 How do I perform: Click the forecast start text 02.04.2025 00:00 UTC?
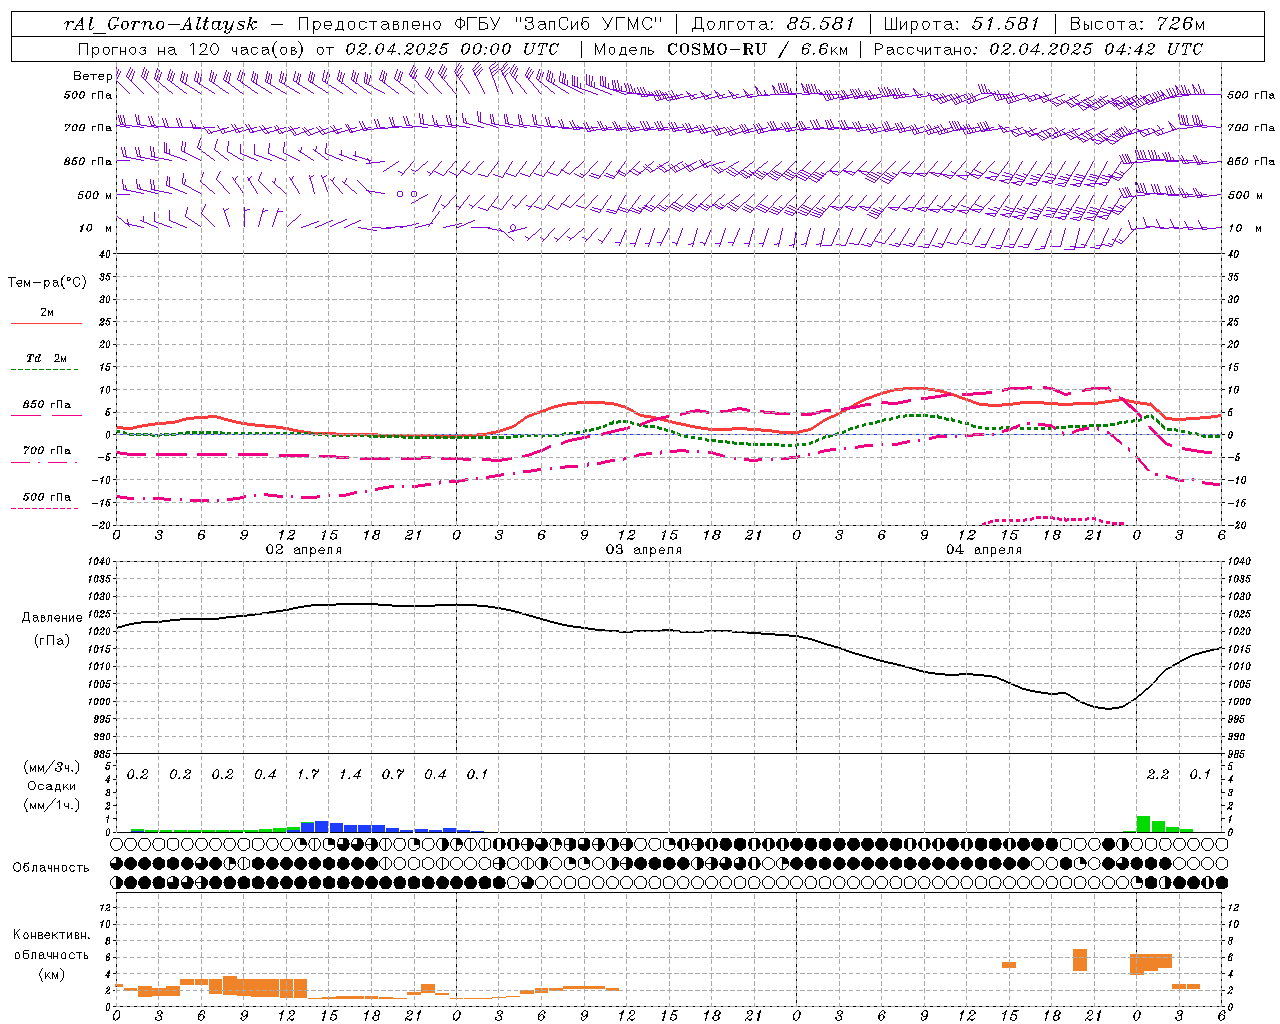[452, 49]
